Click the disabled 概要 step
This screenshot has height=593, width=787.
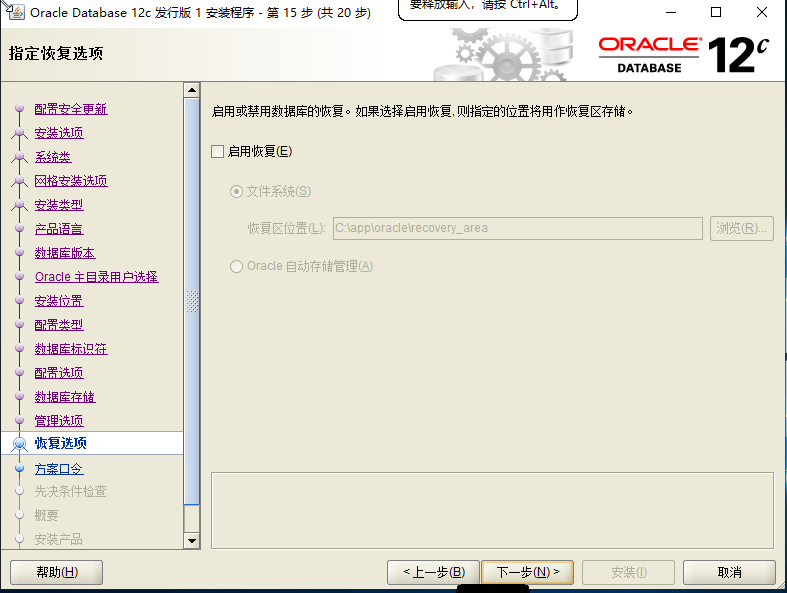pos(46,516)
